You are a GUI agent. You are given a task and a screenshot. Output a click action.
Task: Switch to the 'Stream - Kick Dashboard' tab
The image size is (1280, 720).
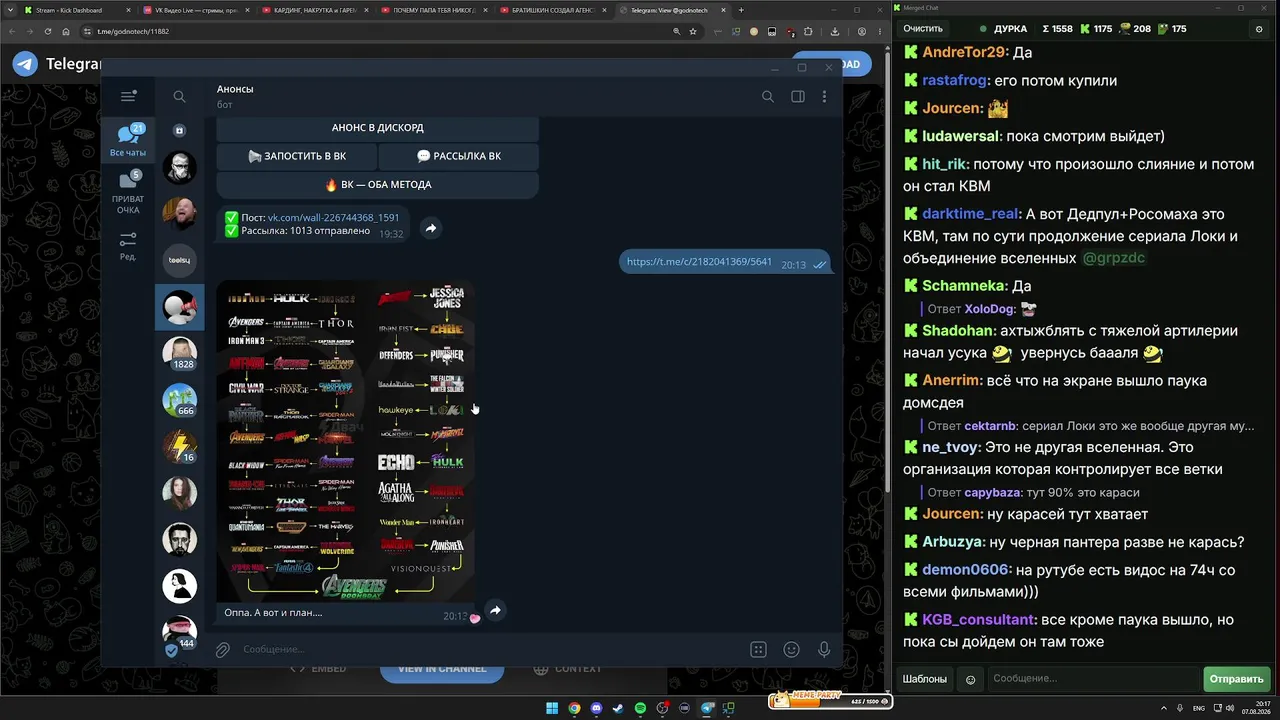pyautogui.click(x=76, y=10)
